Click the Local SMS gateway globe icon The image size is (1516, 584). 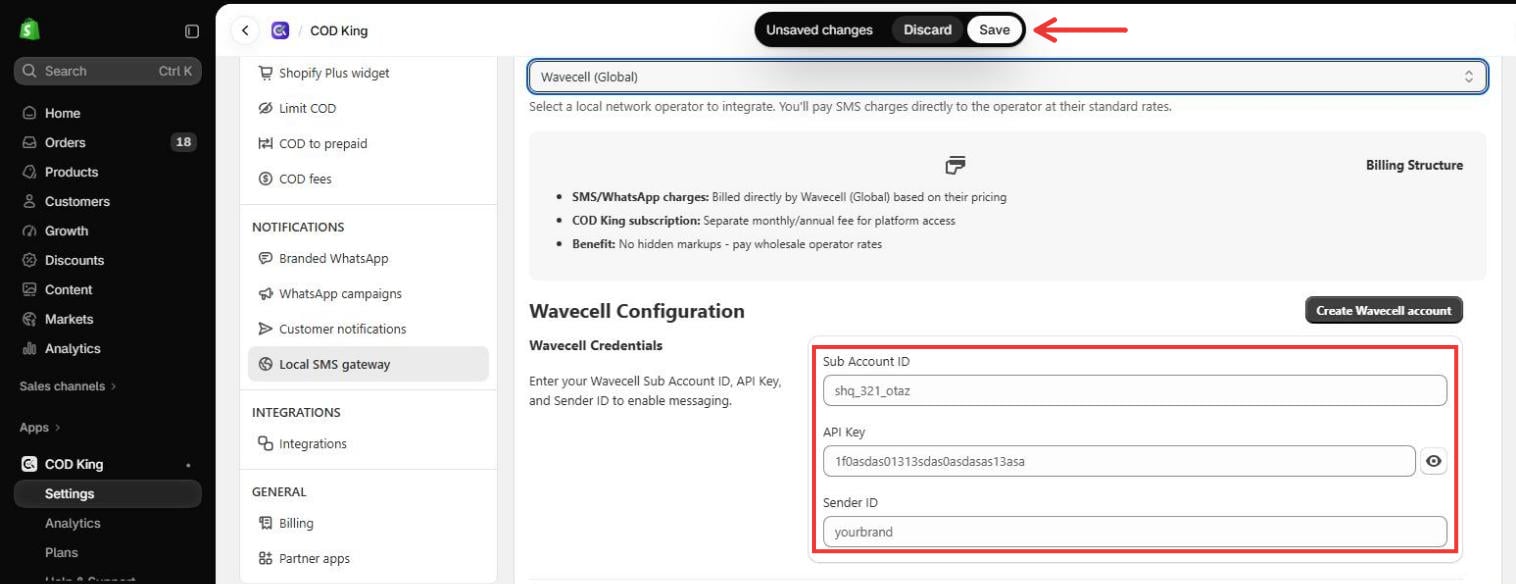point(265,364)
